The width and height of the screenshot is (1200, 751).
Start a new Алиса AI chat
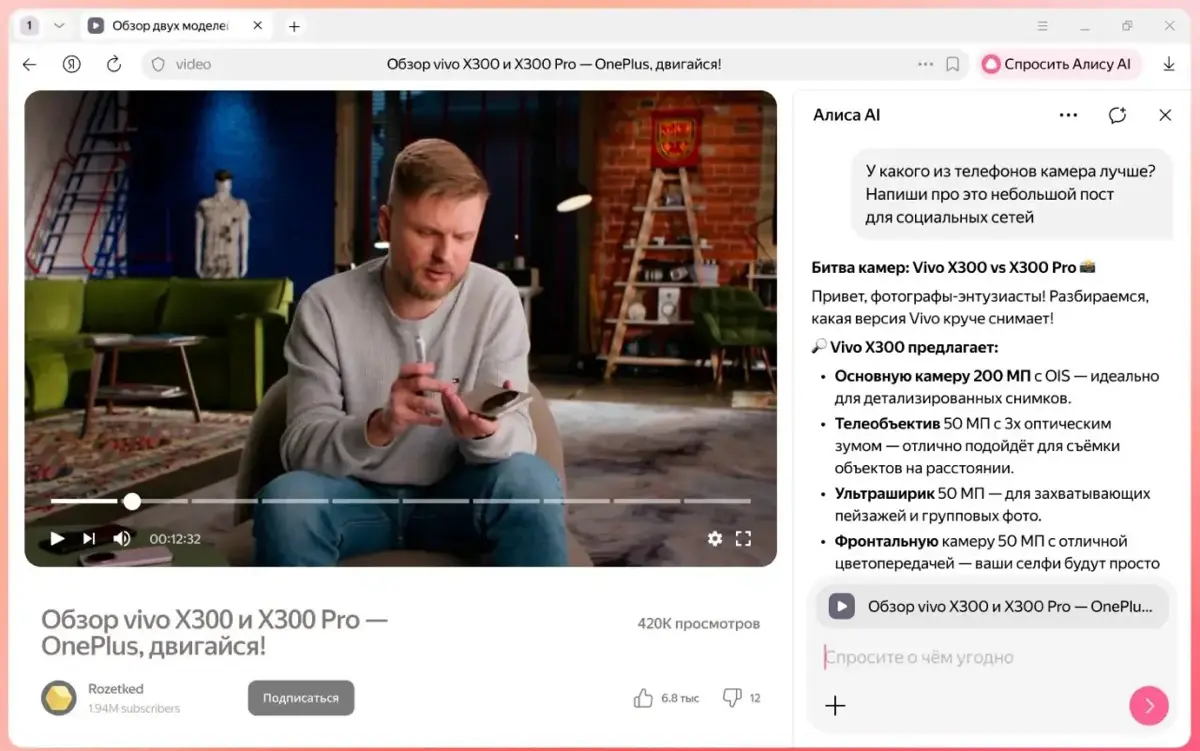click(x=1117, y=115)
